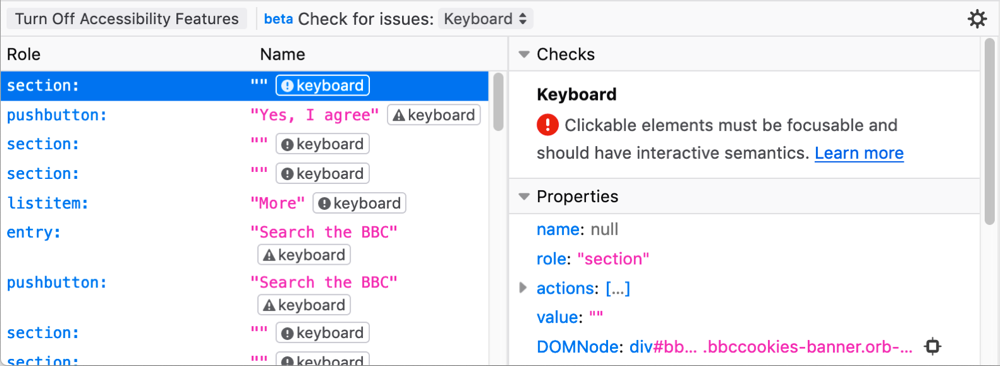This screenshot has width=1000, height=366.
Task: Click keyboard badge on highlighted section row
Action: (x=323, y=86)
